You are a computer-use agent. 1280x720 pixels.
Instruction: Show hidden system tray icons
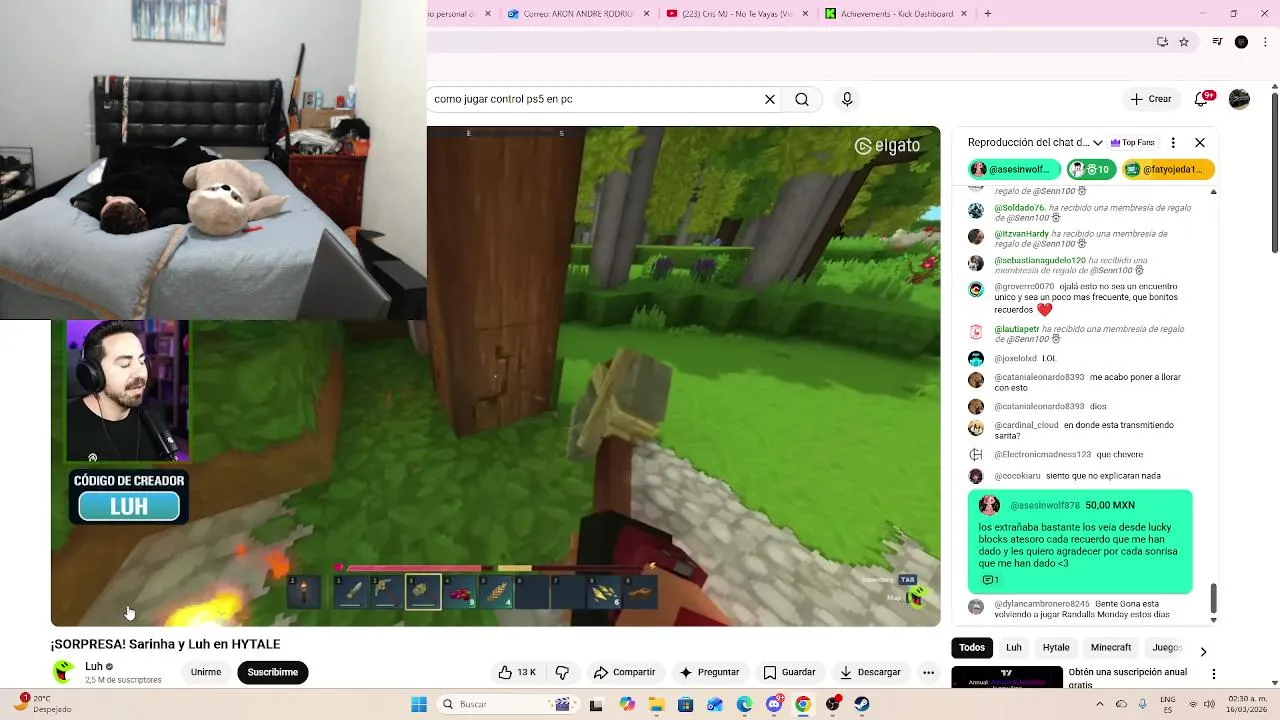tap(1099, 704)
